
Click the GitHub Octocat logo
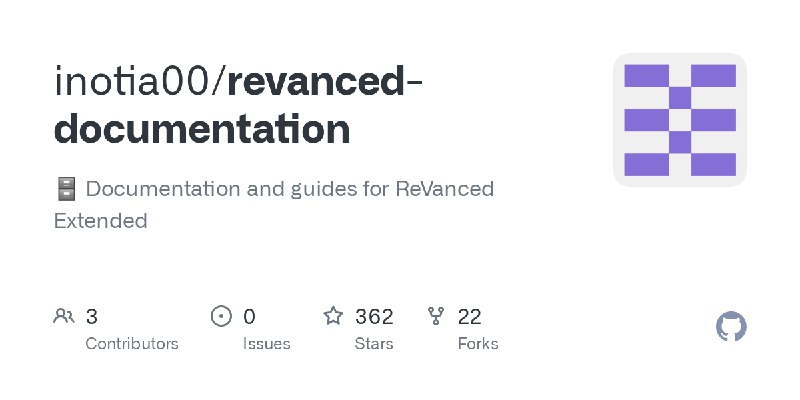pyautogui.click(x=731, y=327)
